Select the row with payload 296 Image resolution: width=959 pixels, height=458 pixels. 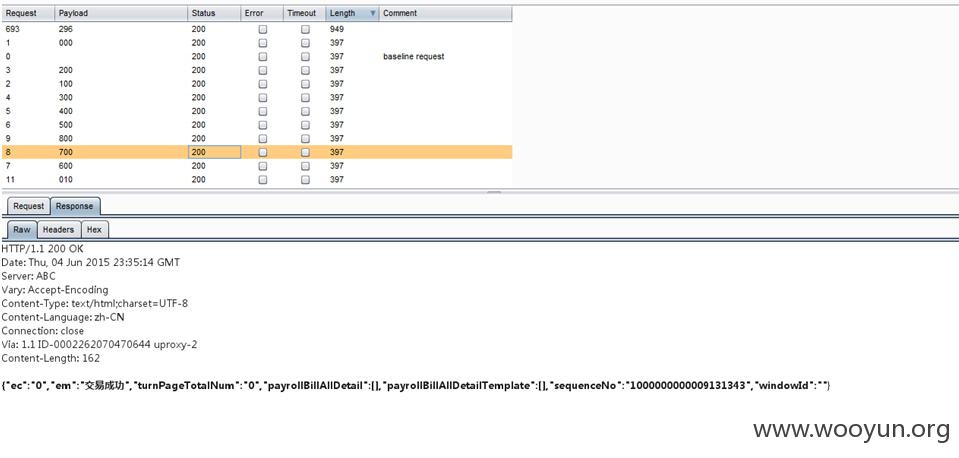[x=256, y=29]
